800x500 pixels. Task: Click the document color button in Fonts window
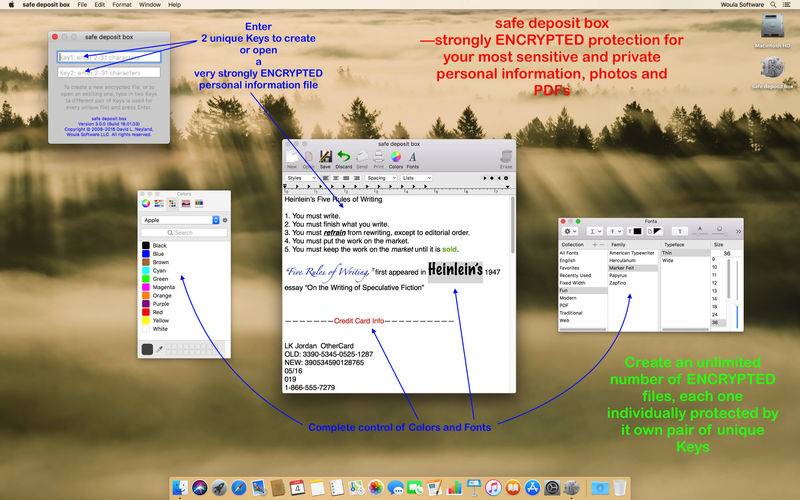[655, 231]
